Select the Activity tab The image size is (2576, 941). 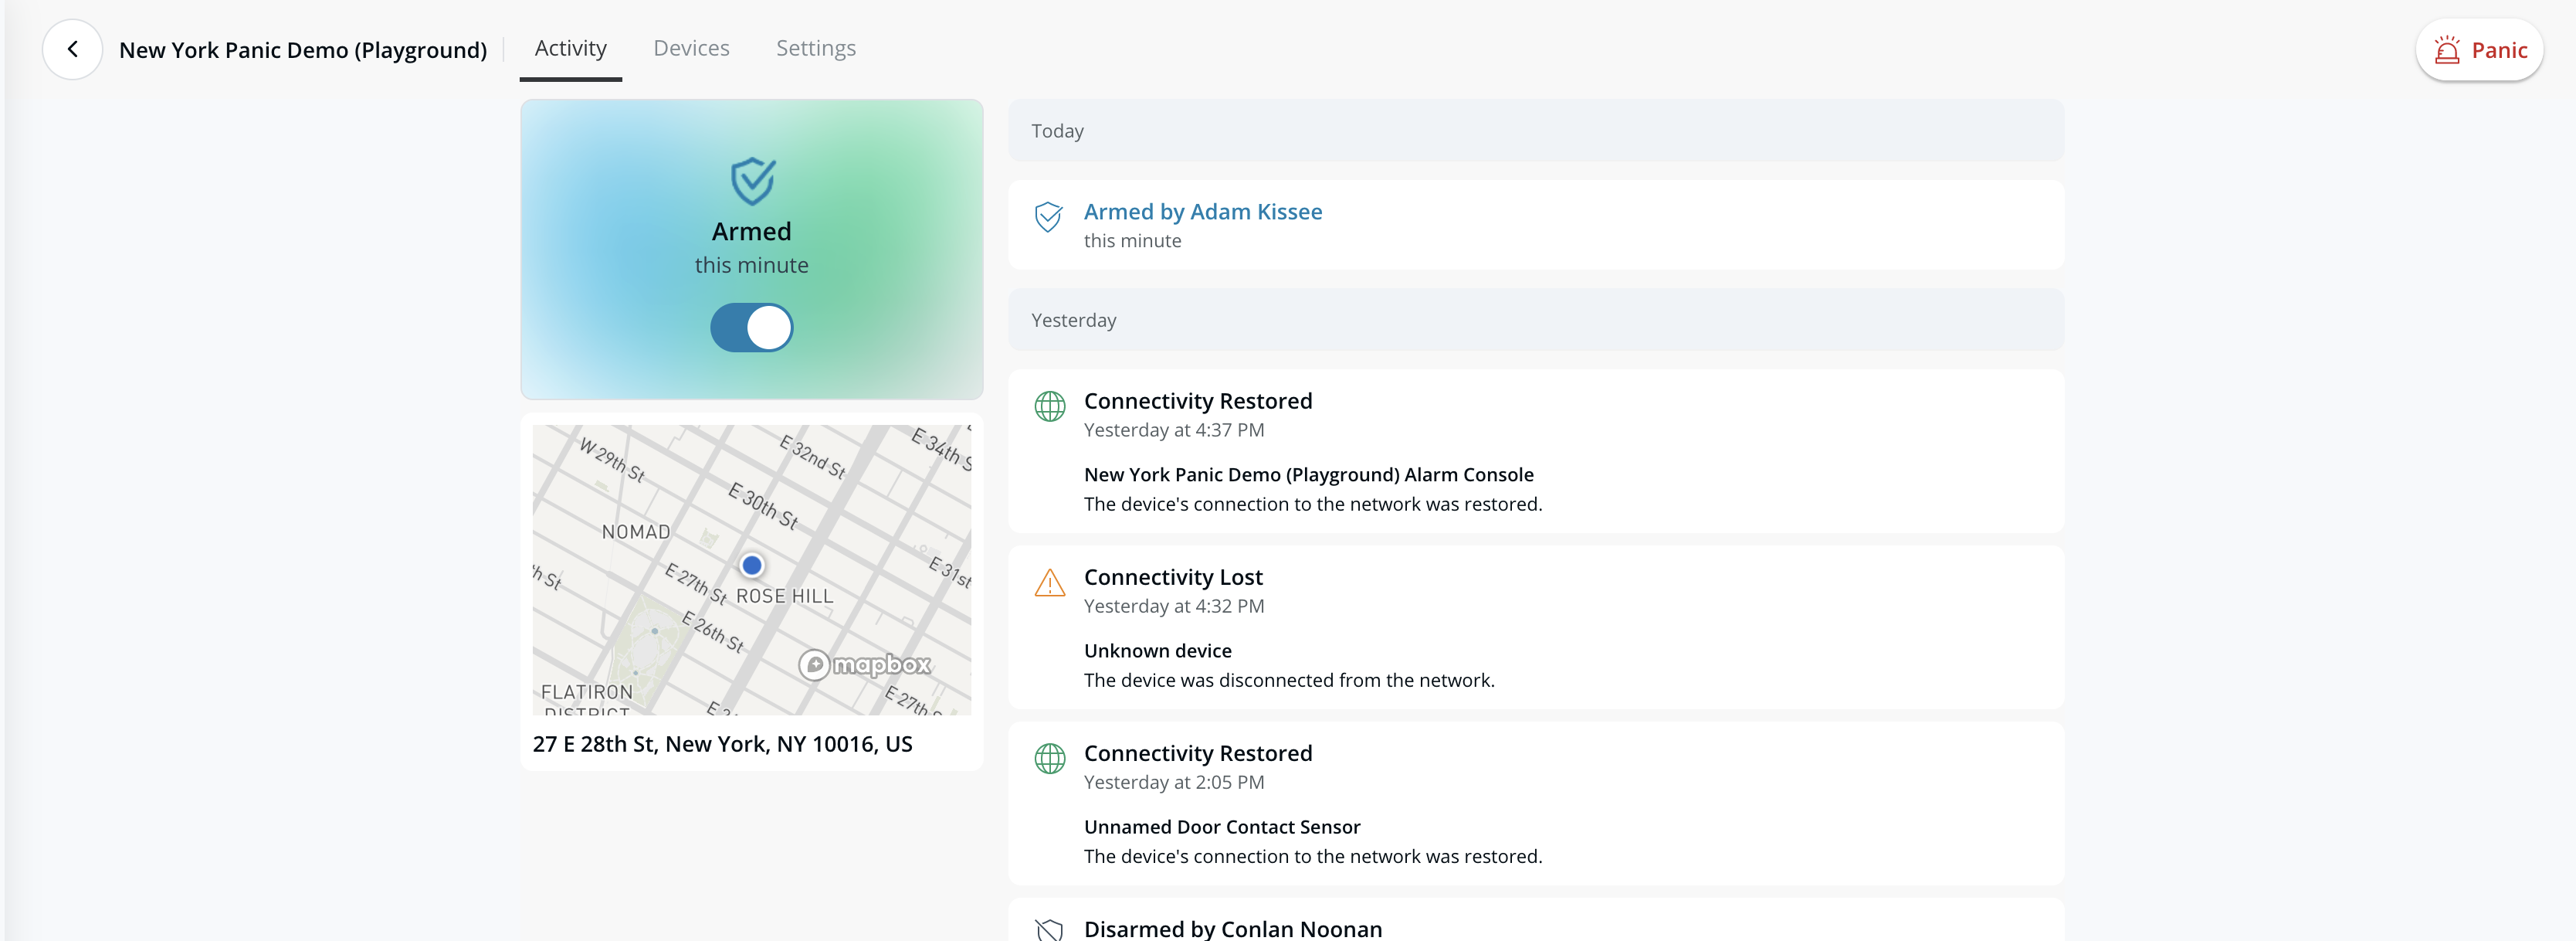pos(570,48)
